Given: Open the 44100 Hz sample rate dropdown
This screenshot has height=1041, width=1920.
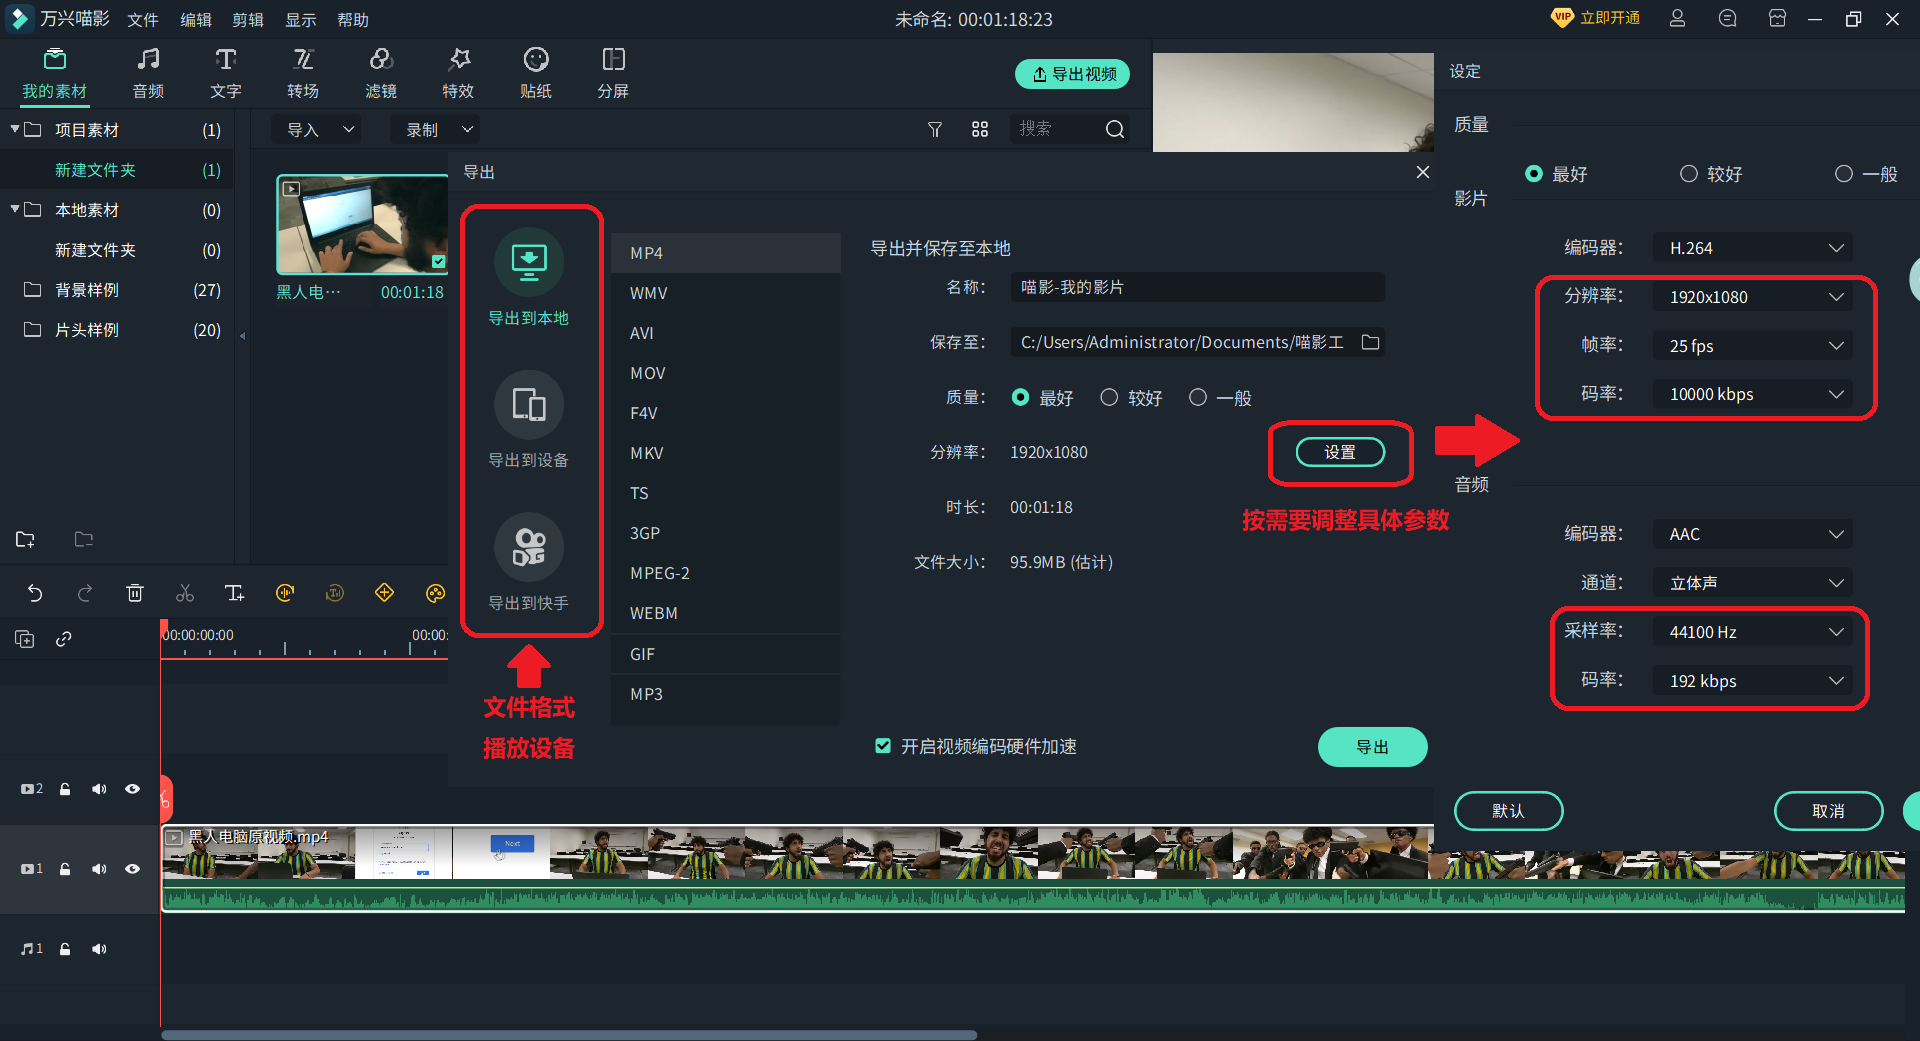Looking at the screenshot, I should pos(1752,631).
